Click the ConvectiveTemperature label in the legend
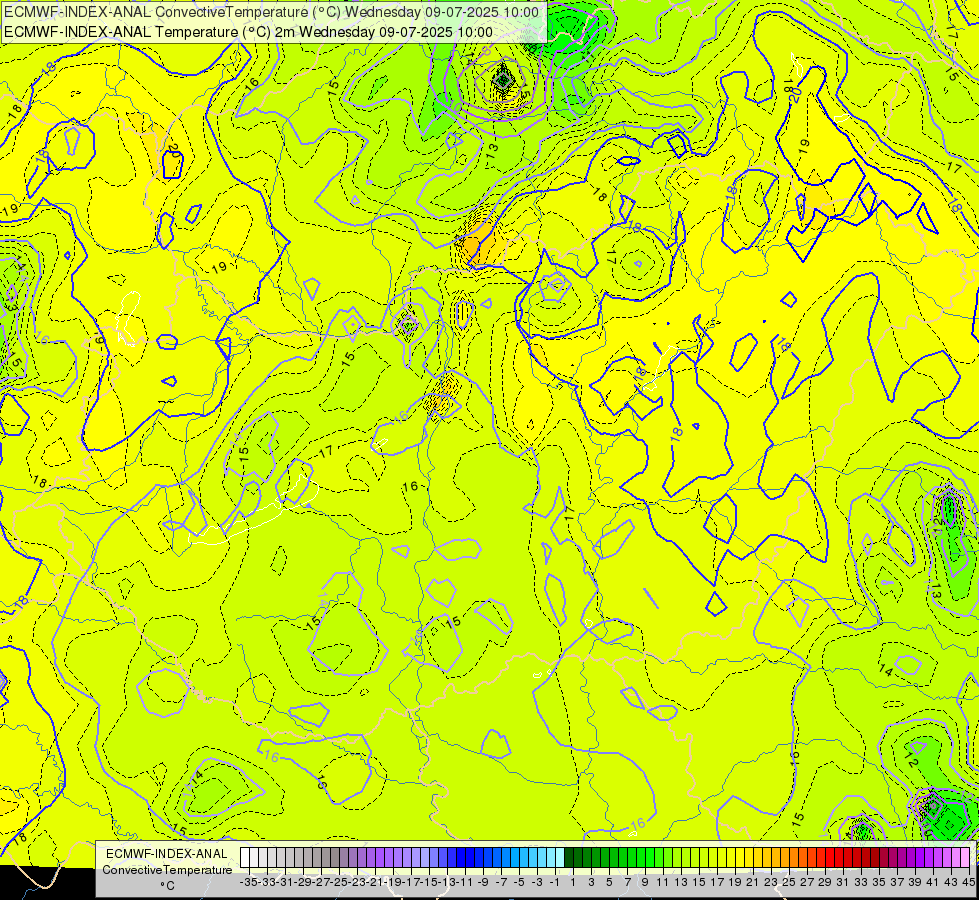 [167, 870]
